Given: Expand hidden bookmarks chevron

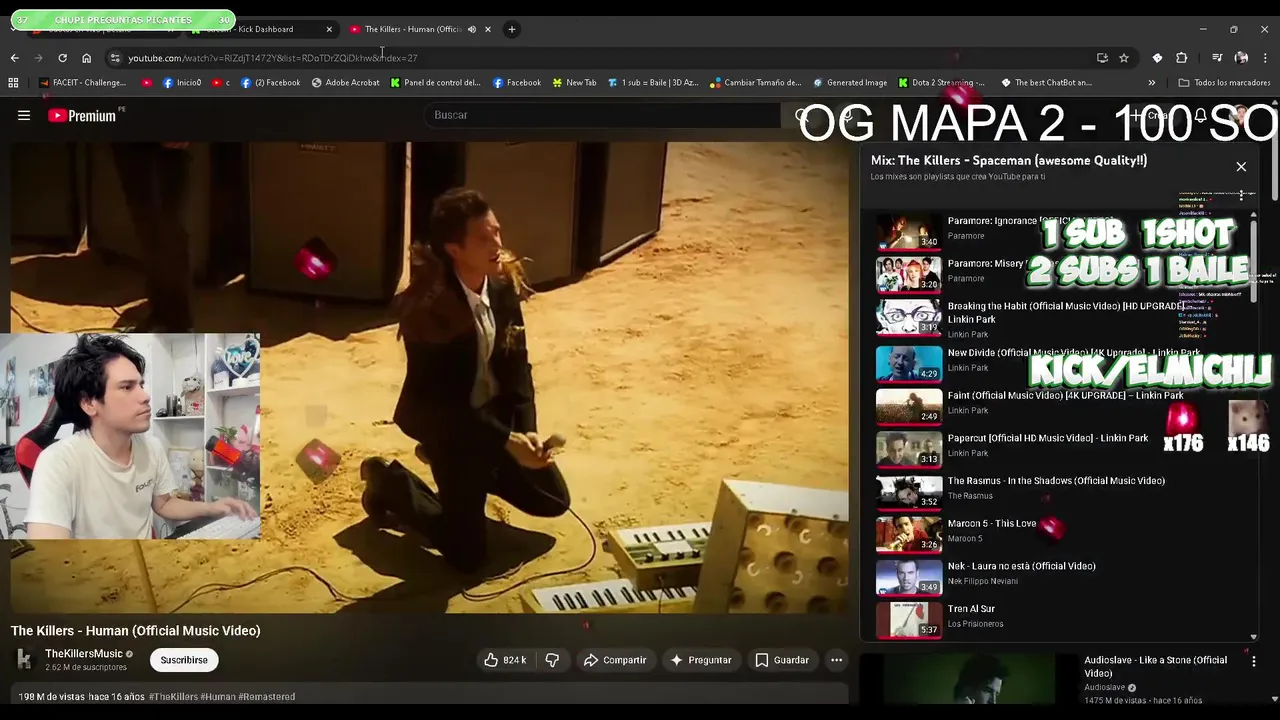Looking at the screenshot, I should (1152, 83).
